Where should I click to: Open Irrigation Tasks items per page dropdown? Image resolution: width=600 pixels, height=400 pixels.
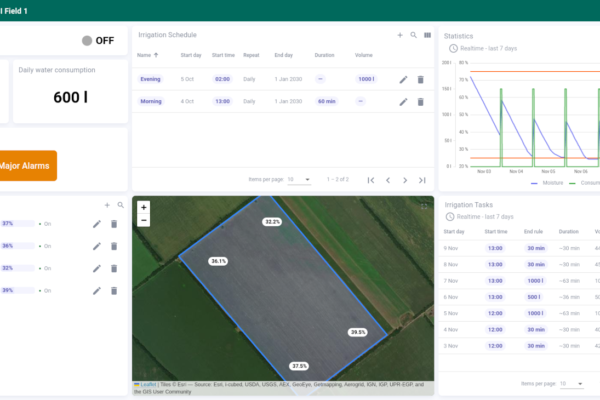pyautogui.click(x=571, y=384)
